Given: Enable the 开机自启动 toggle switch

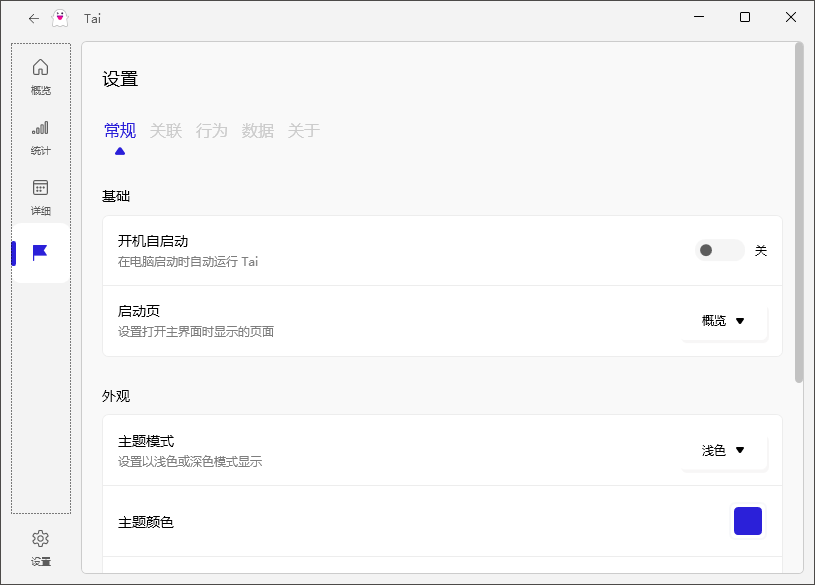Looking at the screenshot, I should (719, 250).
